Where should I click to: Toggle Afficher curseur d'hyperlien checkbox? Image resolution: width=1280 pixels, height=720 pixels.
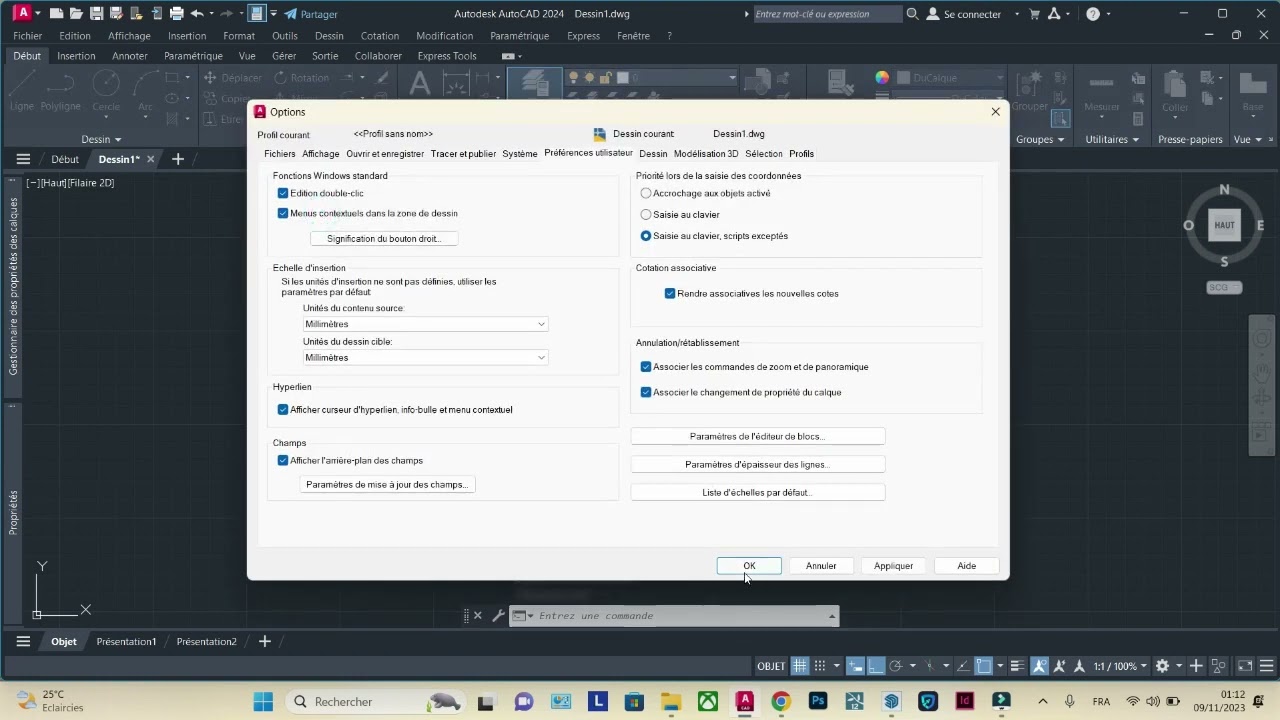pos(283,409)
